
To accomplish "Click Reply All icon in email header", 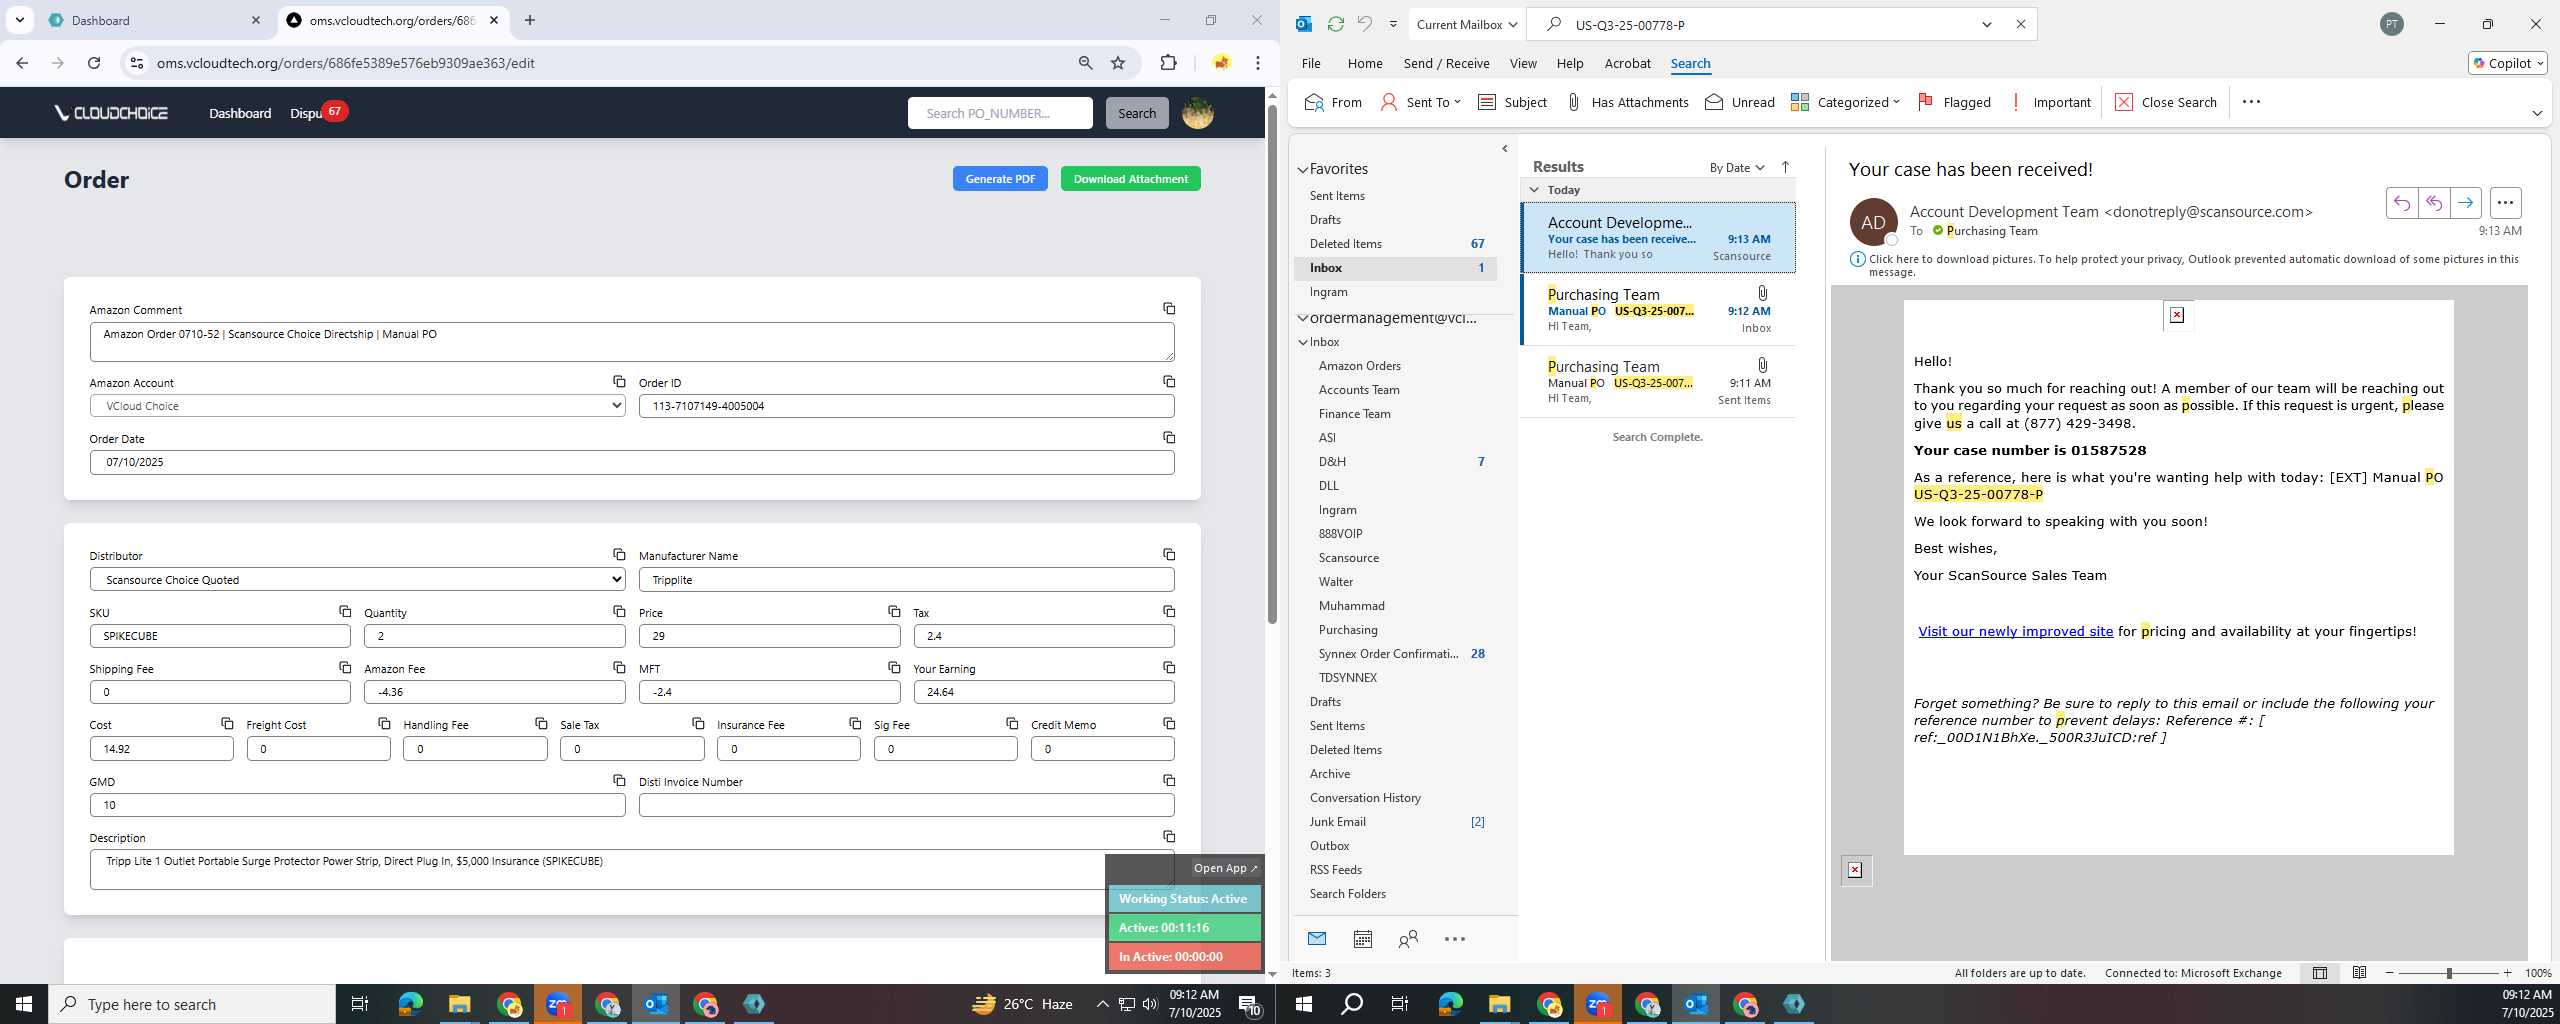I will (x=2434, y=203).
